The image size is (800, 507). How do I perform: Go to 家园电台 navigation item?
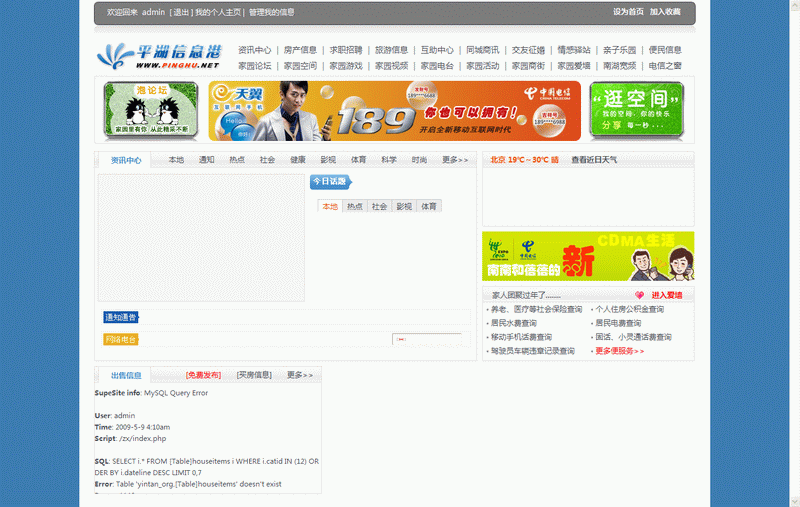tap(437, 66)
